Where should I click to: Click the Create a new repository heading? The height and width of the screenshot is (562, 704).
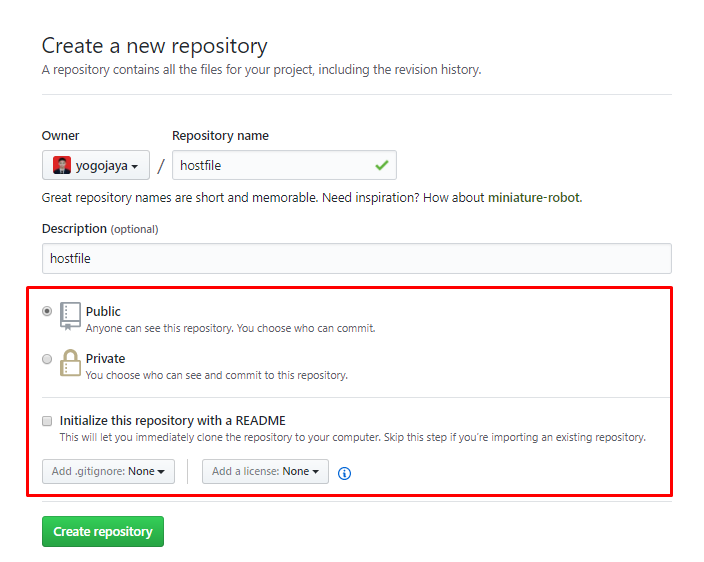point(155,46)
